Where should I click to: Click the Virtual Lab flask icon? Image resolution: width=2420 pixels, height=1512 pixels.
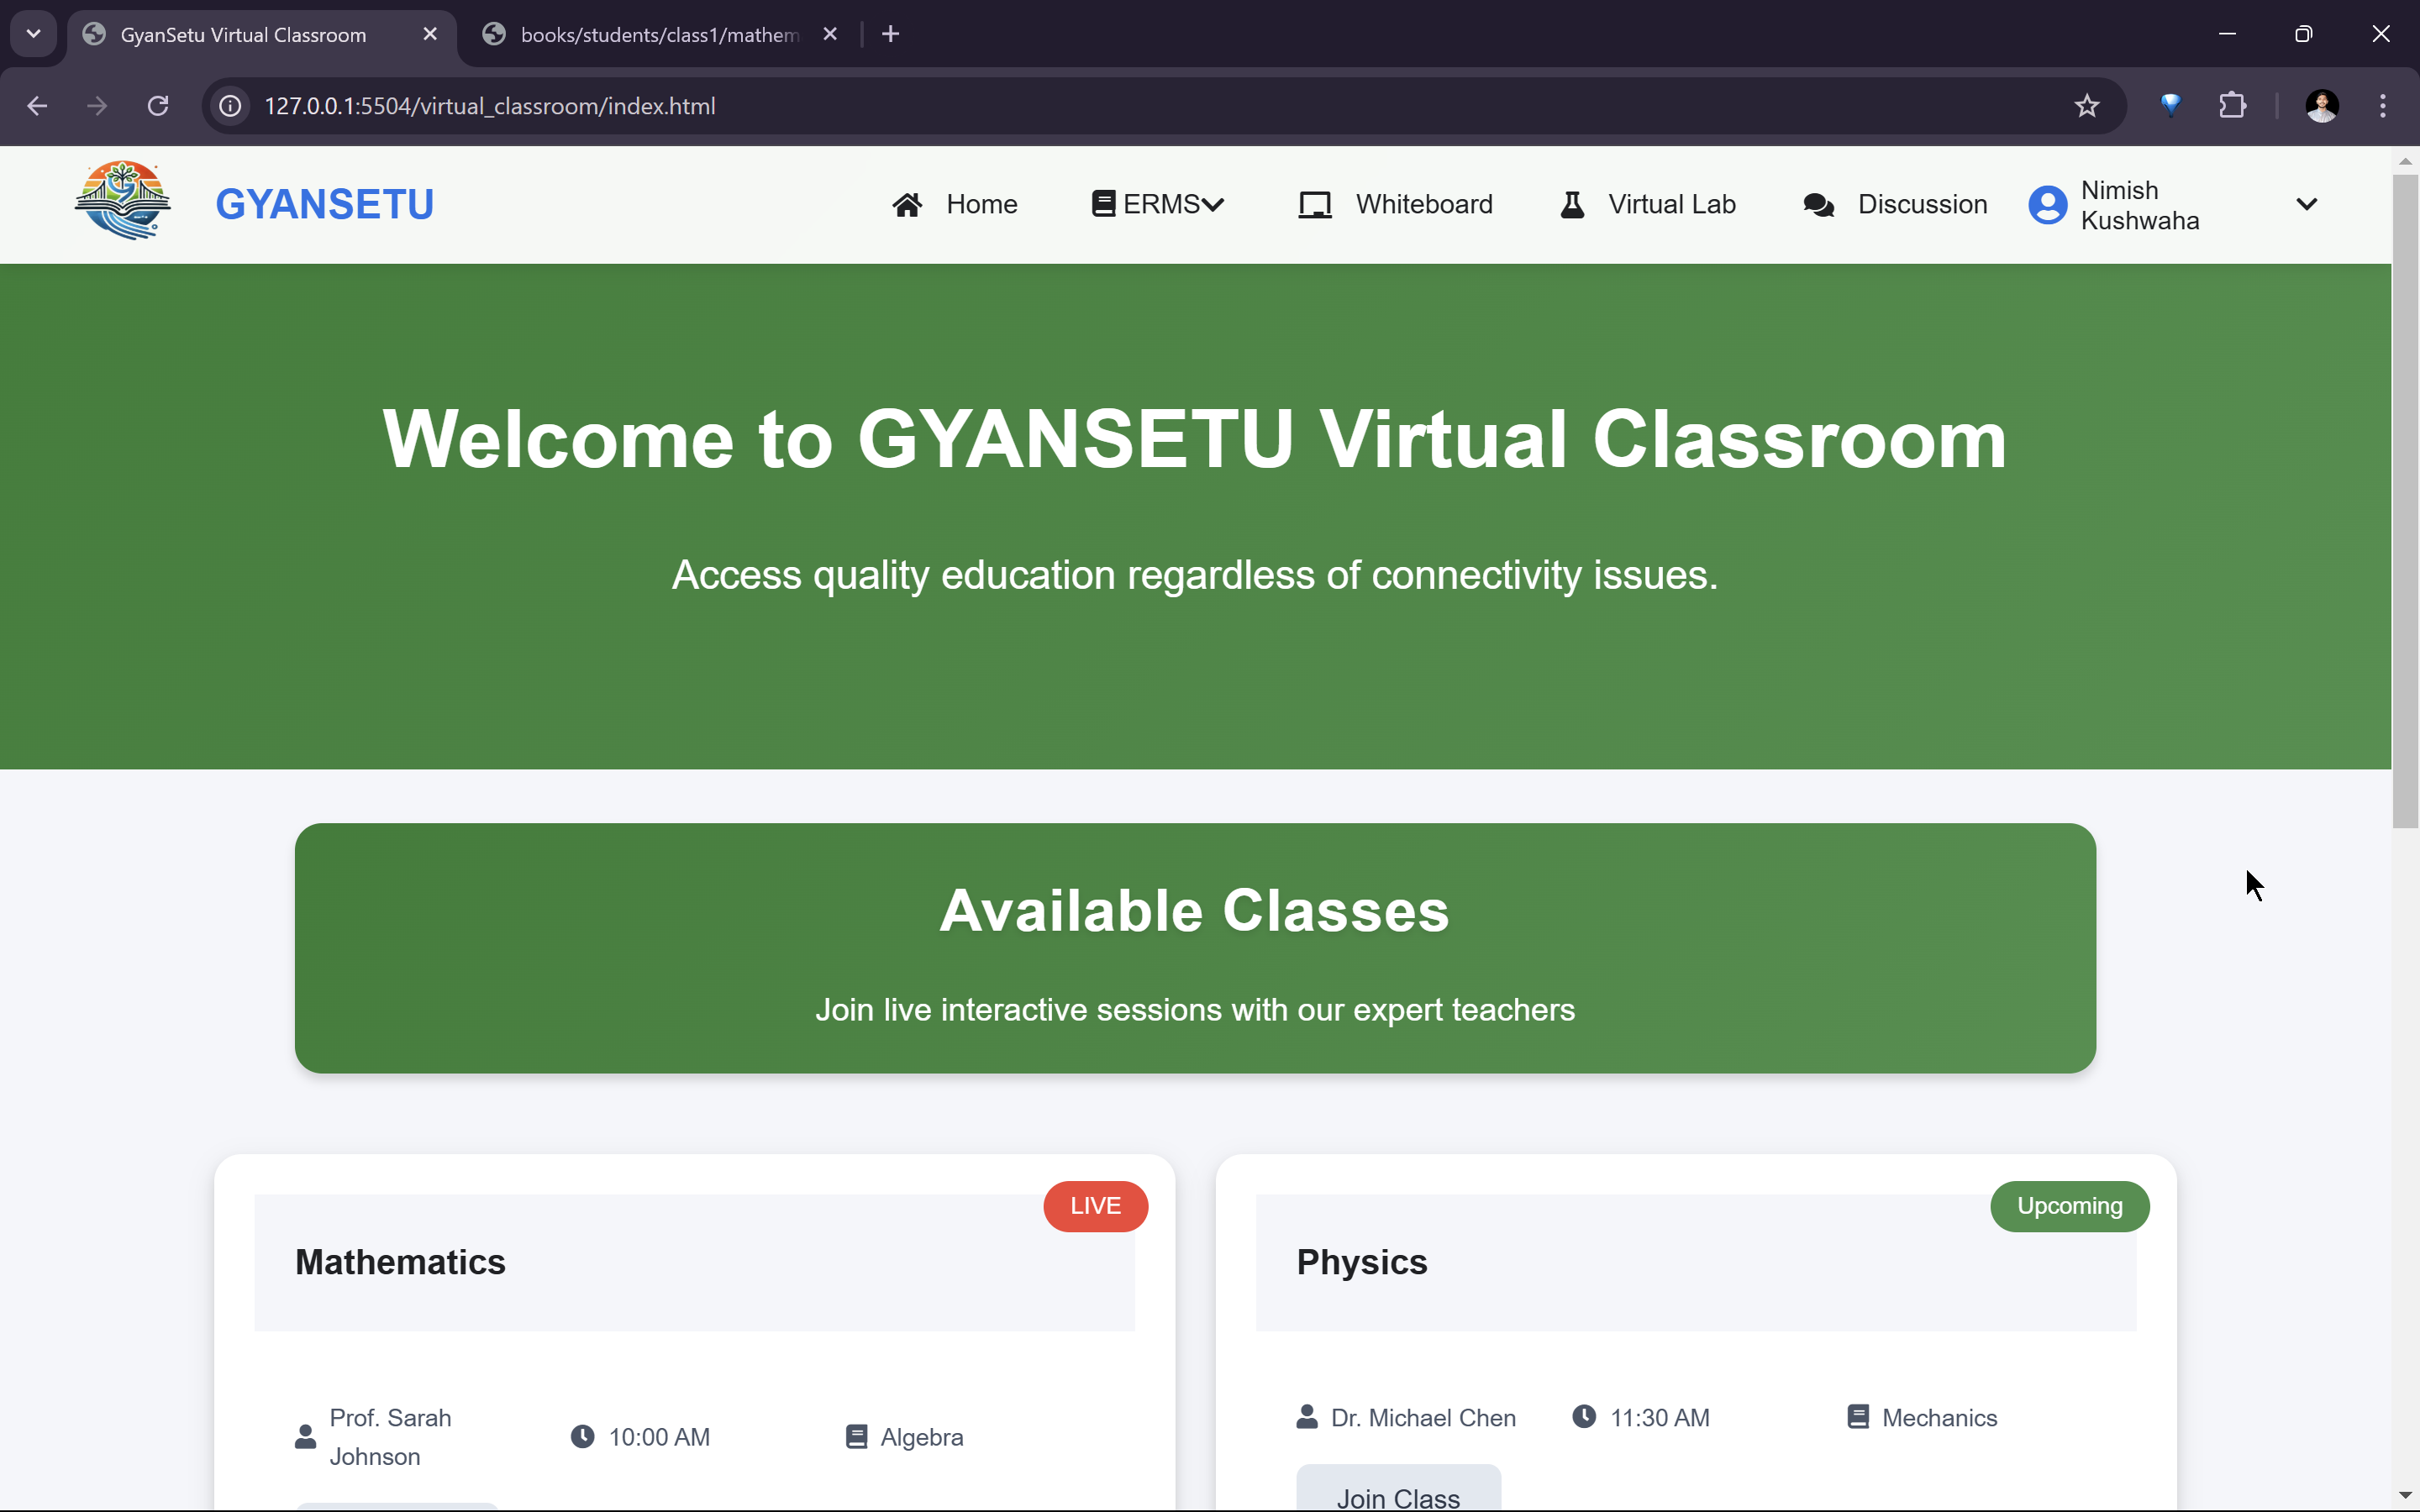(x=1572, y=205)
